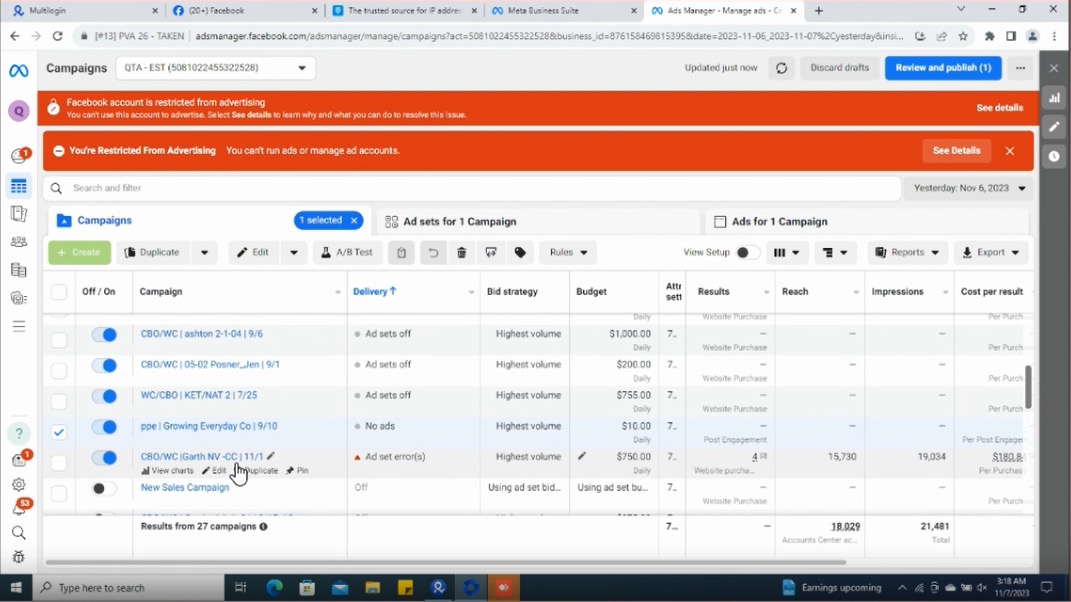Image resolution: width=1071 pixels, height=602 pixels.
Task: Click the Discard drafts button
Action: click(839, 68)
